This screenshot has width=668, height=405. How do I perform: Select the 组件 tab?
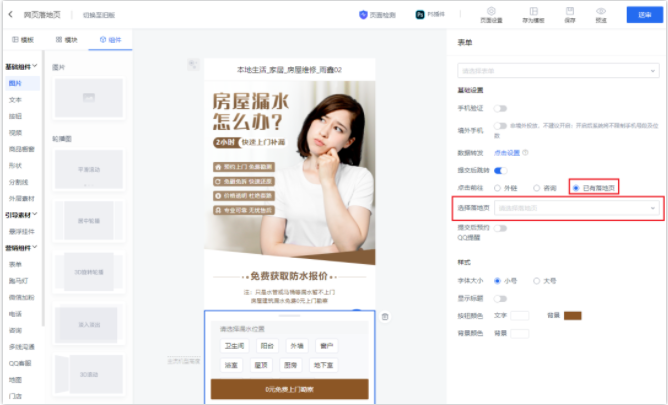(110, 40)
